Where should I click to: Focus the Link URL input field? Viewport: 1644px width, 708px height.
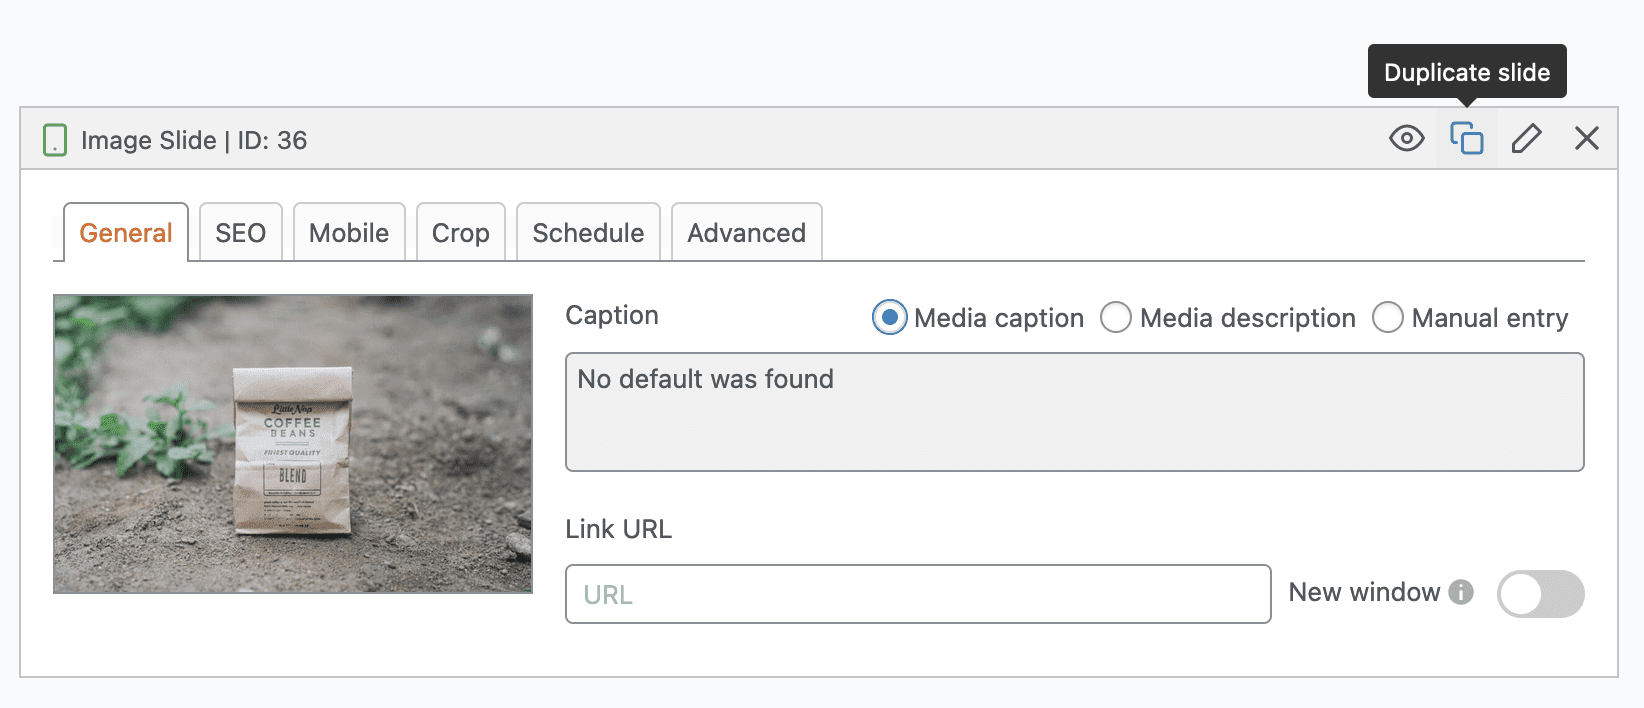[x=917, y=594]
